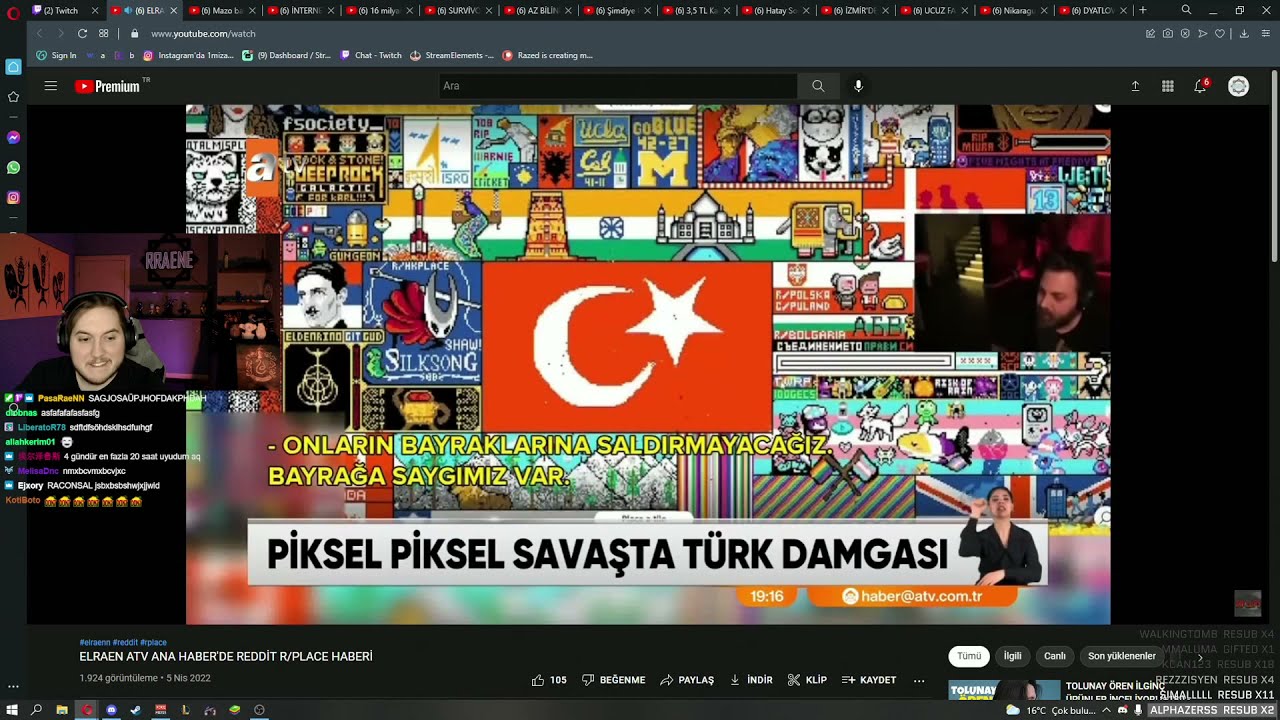Switch to the 'Nikaragua' browser tab
This screenshot has height=720, width=1280.
point(1012,10)
